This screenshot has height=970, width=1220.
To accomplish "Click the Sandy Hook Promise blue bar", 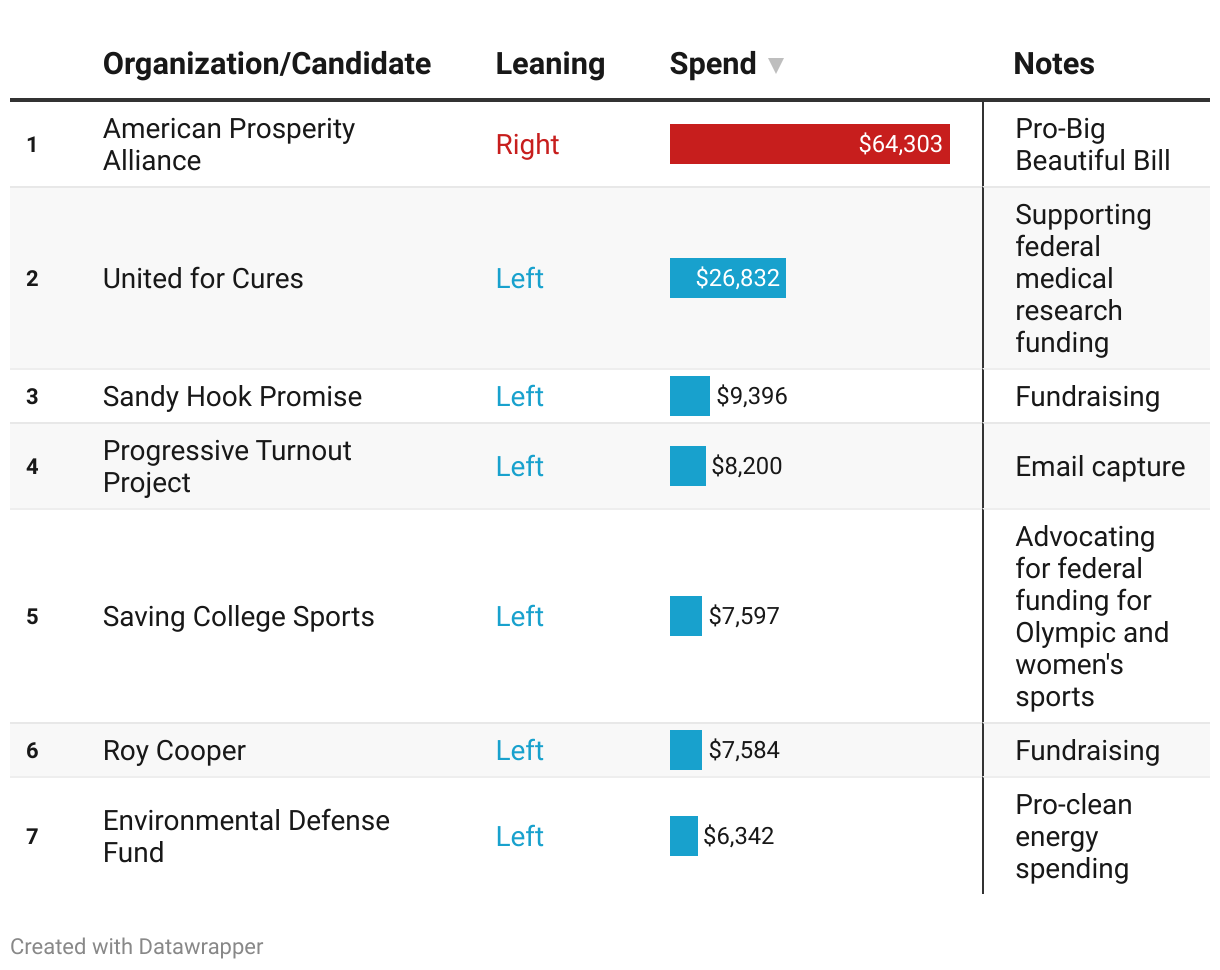I will 690,396.
